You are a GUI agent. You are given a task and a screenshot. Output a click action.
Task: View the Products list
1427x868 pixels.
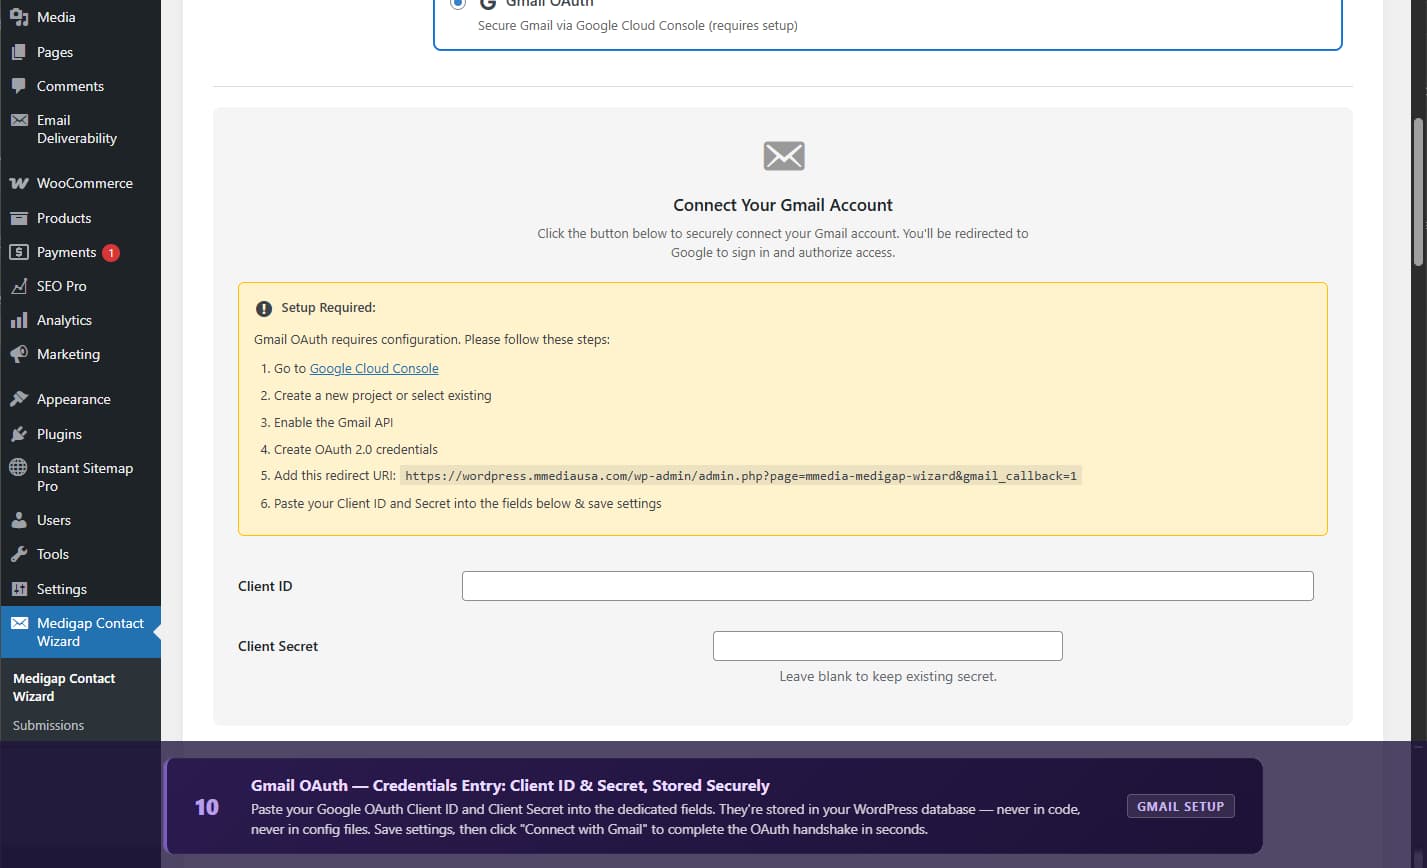63,218
